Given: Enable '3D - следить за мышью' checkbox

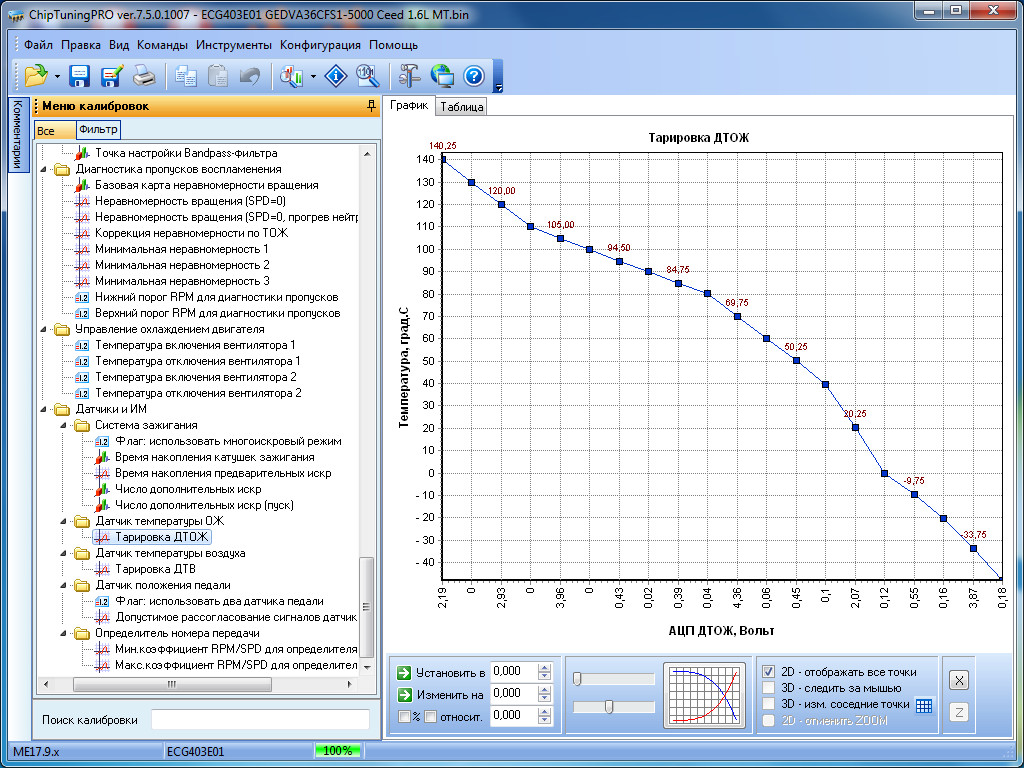Looking at the screenshot, I should (768, 688).
